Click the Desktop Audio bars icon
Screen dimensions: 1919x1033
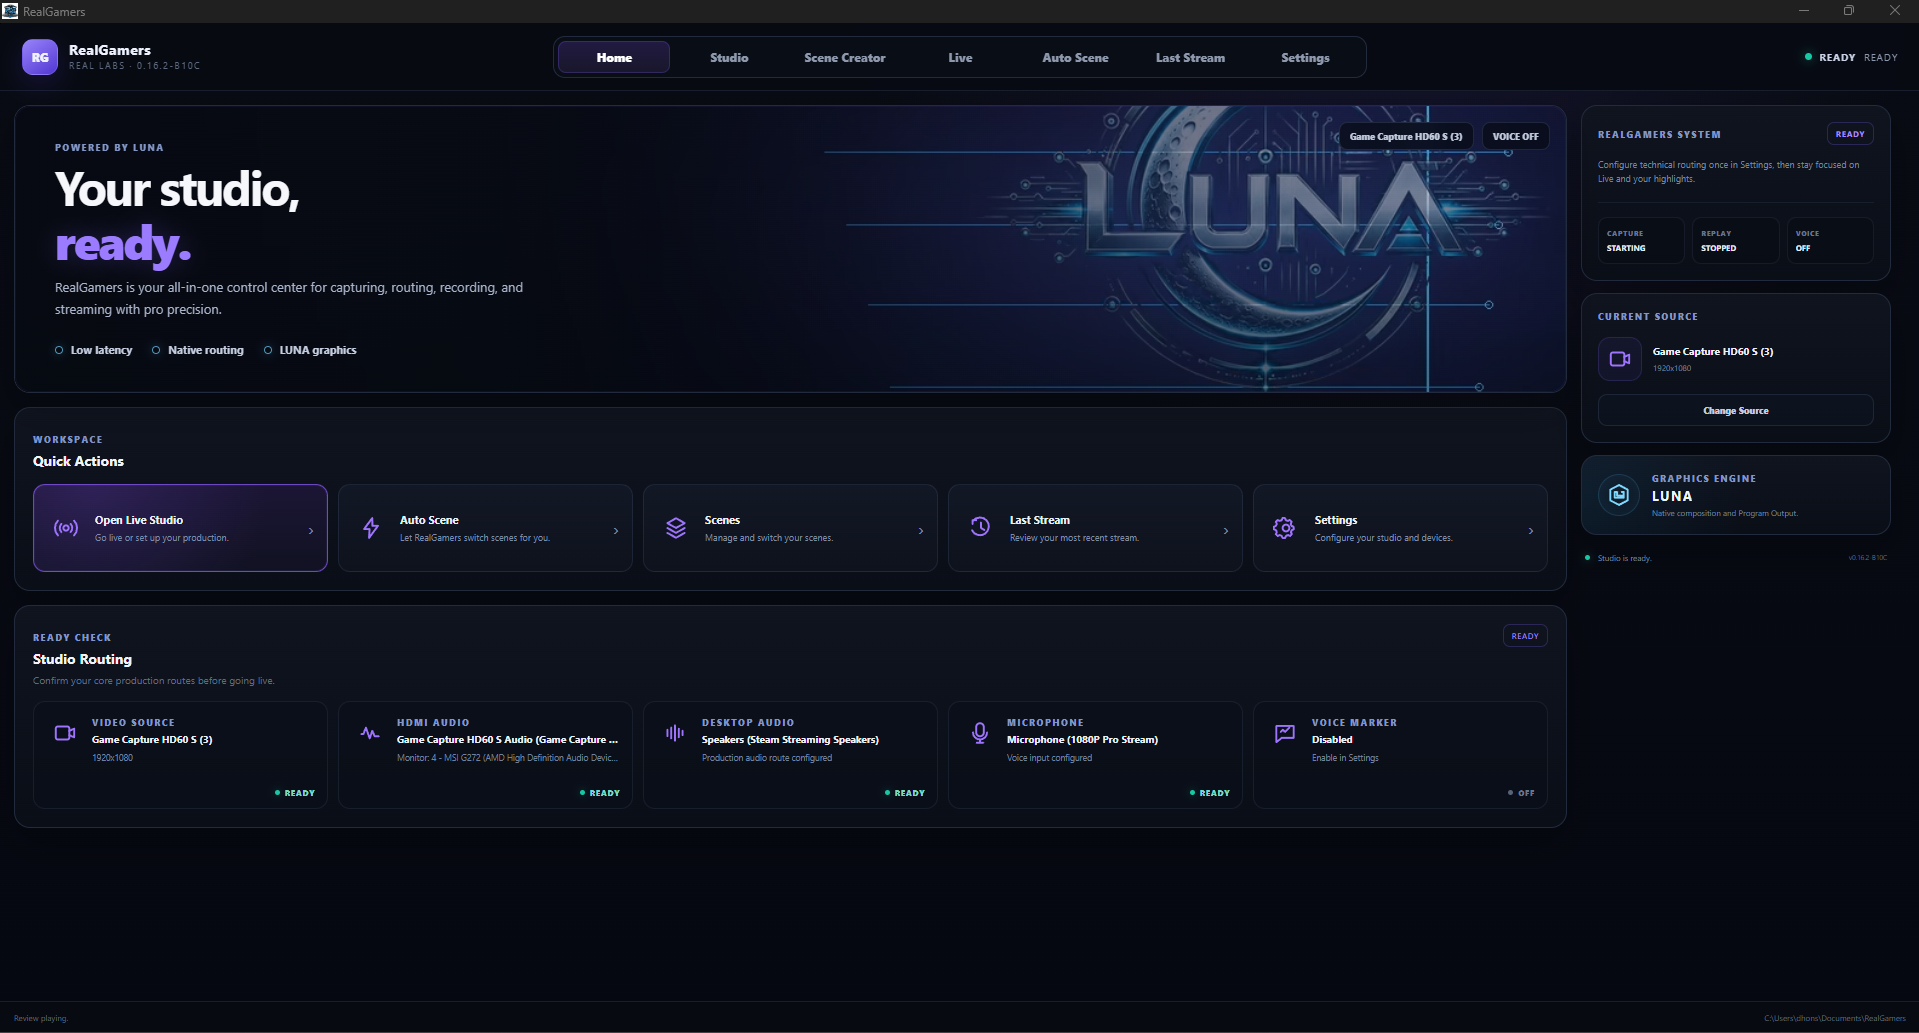tap(675, 733)
